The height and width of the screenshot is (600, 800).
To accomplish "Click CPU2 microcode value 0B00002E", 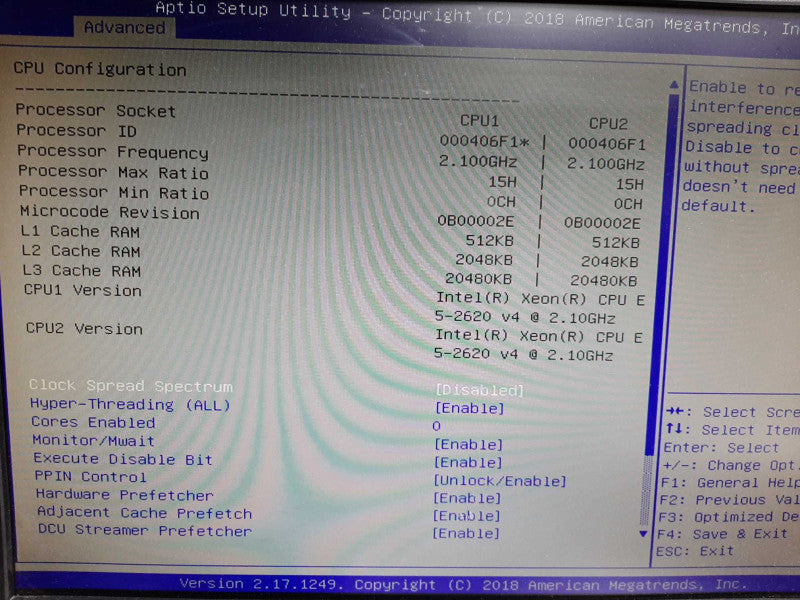I will click(x=602, y=223).
